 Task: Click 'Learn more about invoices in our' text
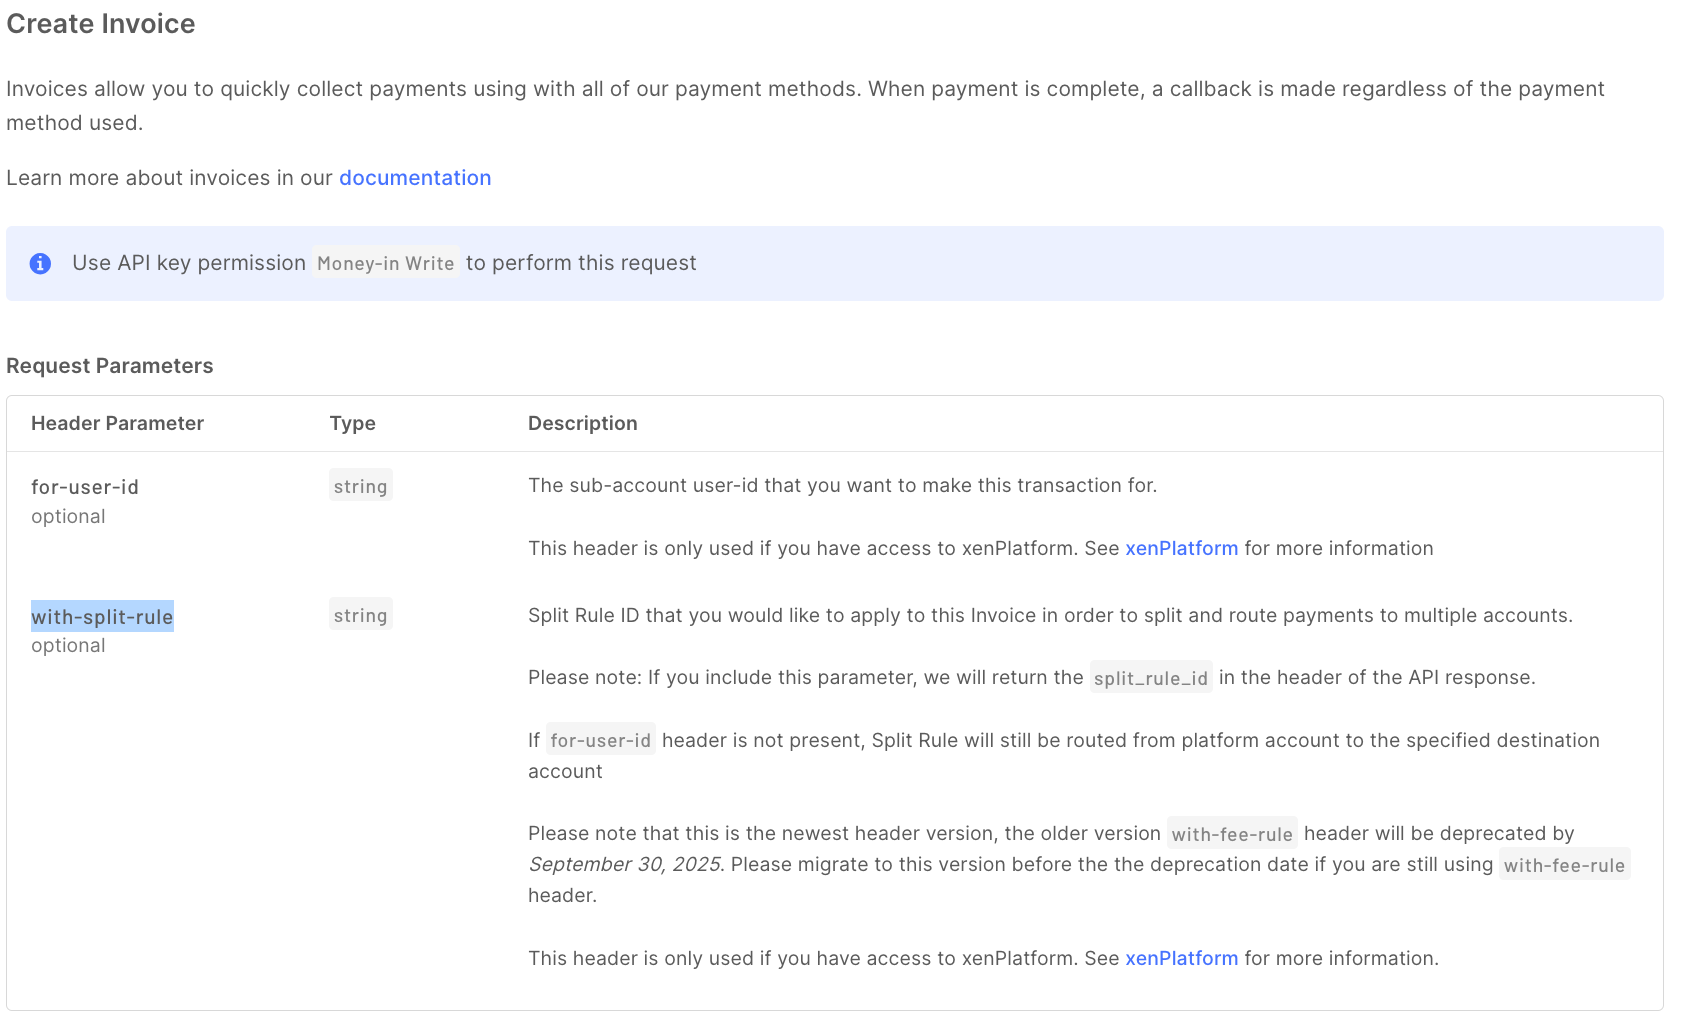(169, 178)
